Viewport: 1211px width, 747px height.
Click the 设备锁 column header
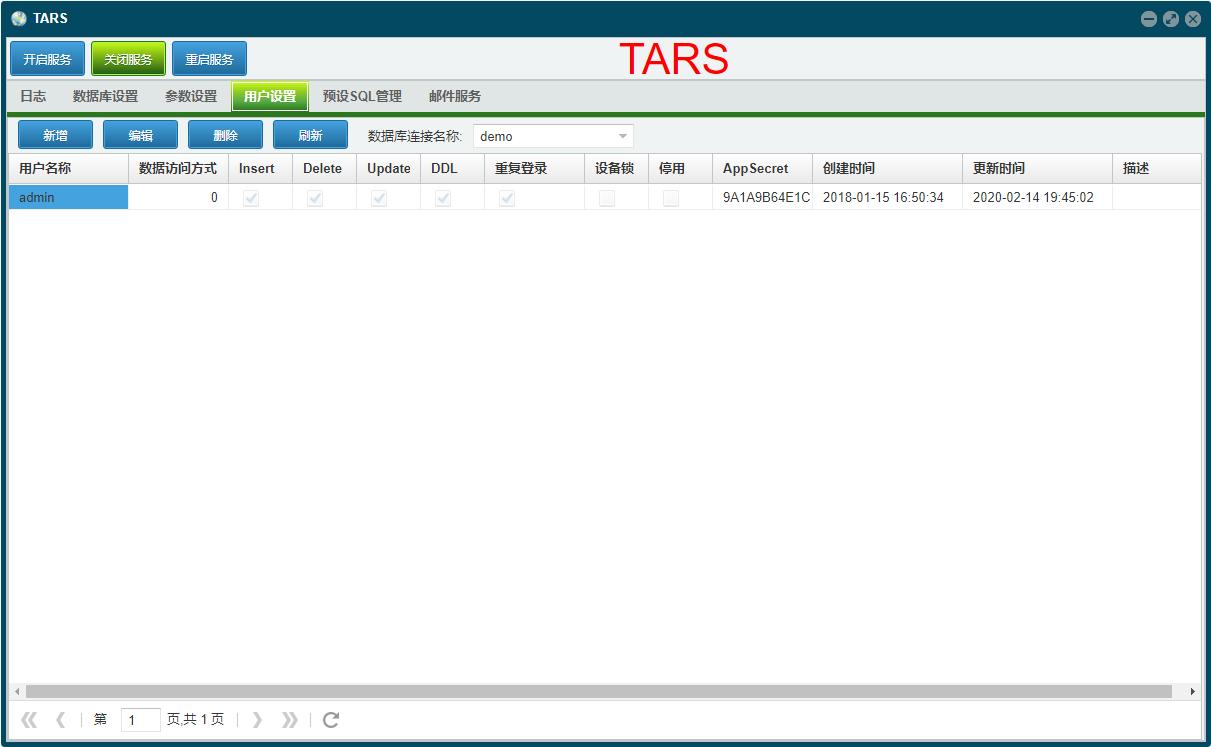[616, 168]
